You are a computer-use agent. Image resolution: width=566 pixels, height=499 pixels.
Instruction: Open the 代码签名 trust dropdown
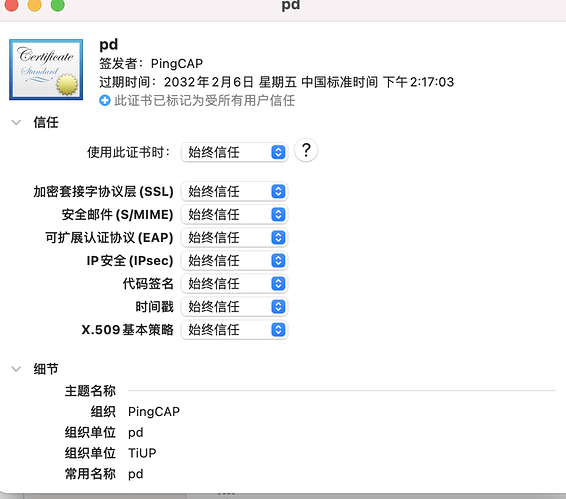(234, 284)
